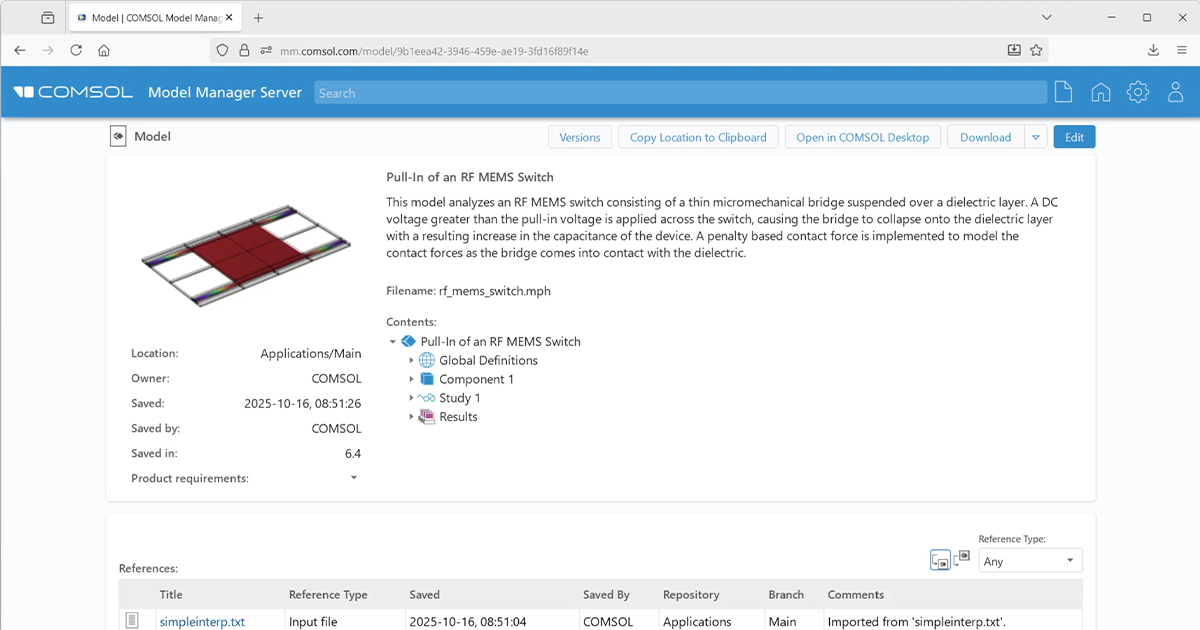Expand the Component 1 tree node
This screenshot has width=1200, height=630.
click(x=411, y=379)
